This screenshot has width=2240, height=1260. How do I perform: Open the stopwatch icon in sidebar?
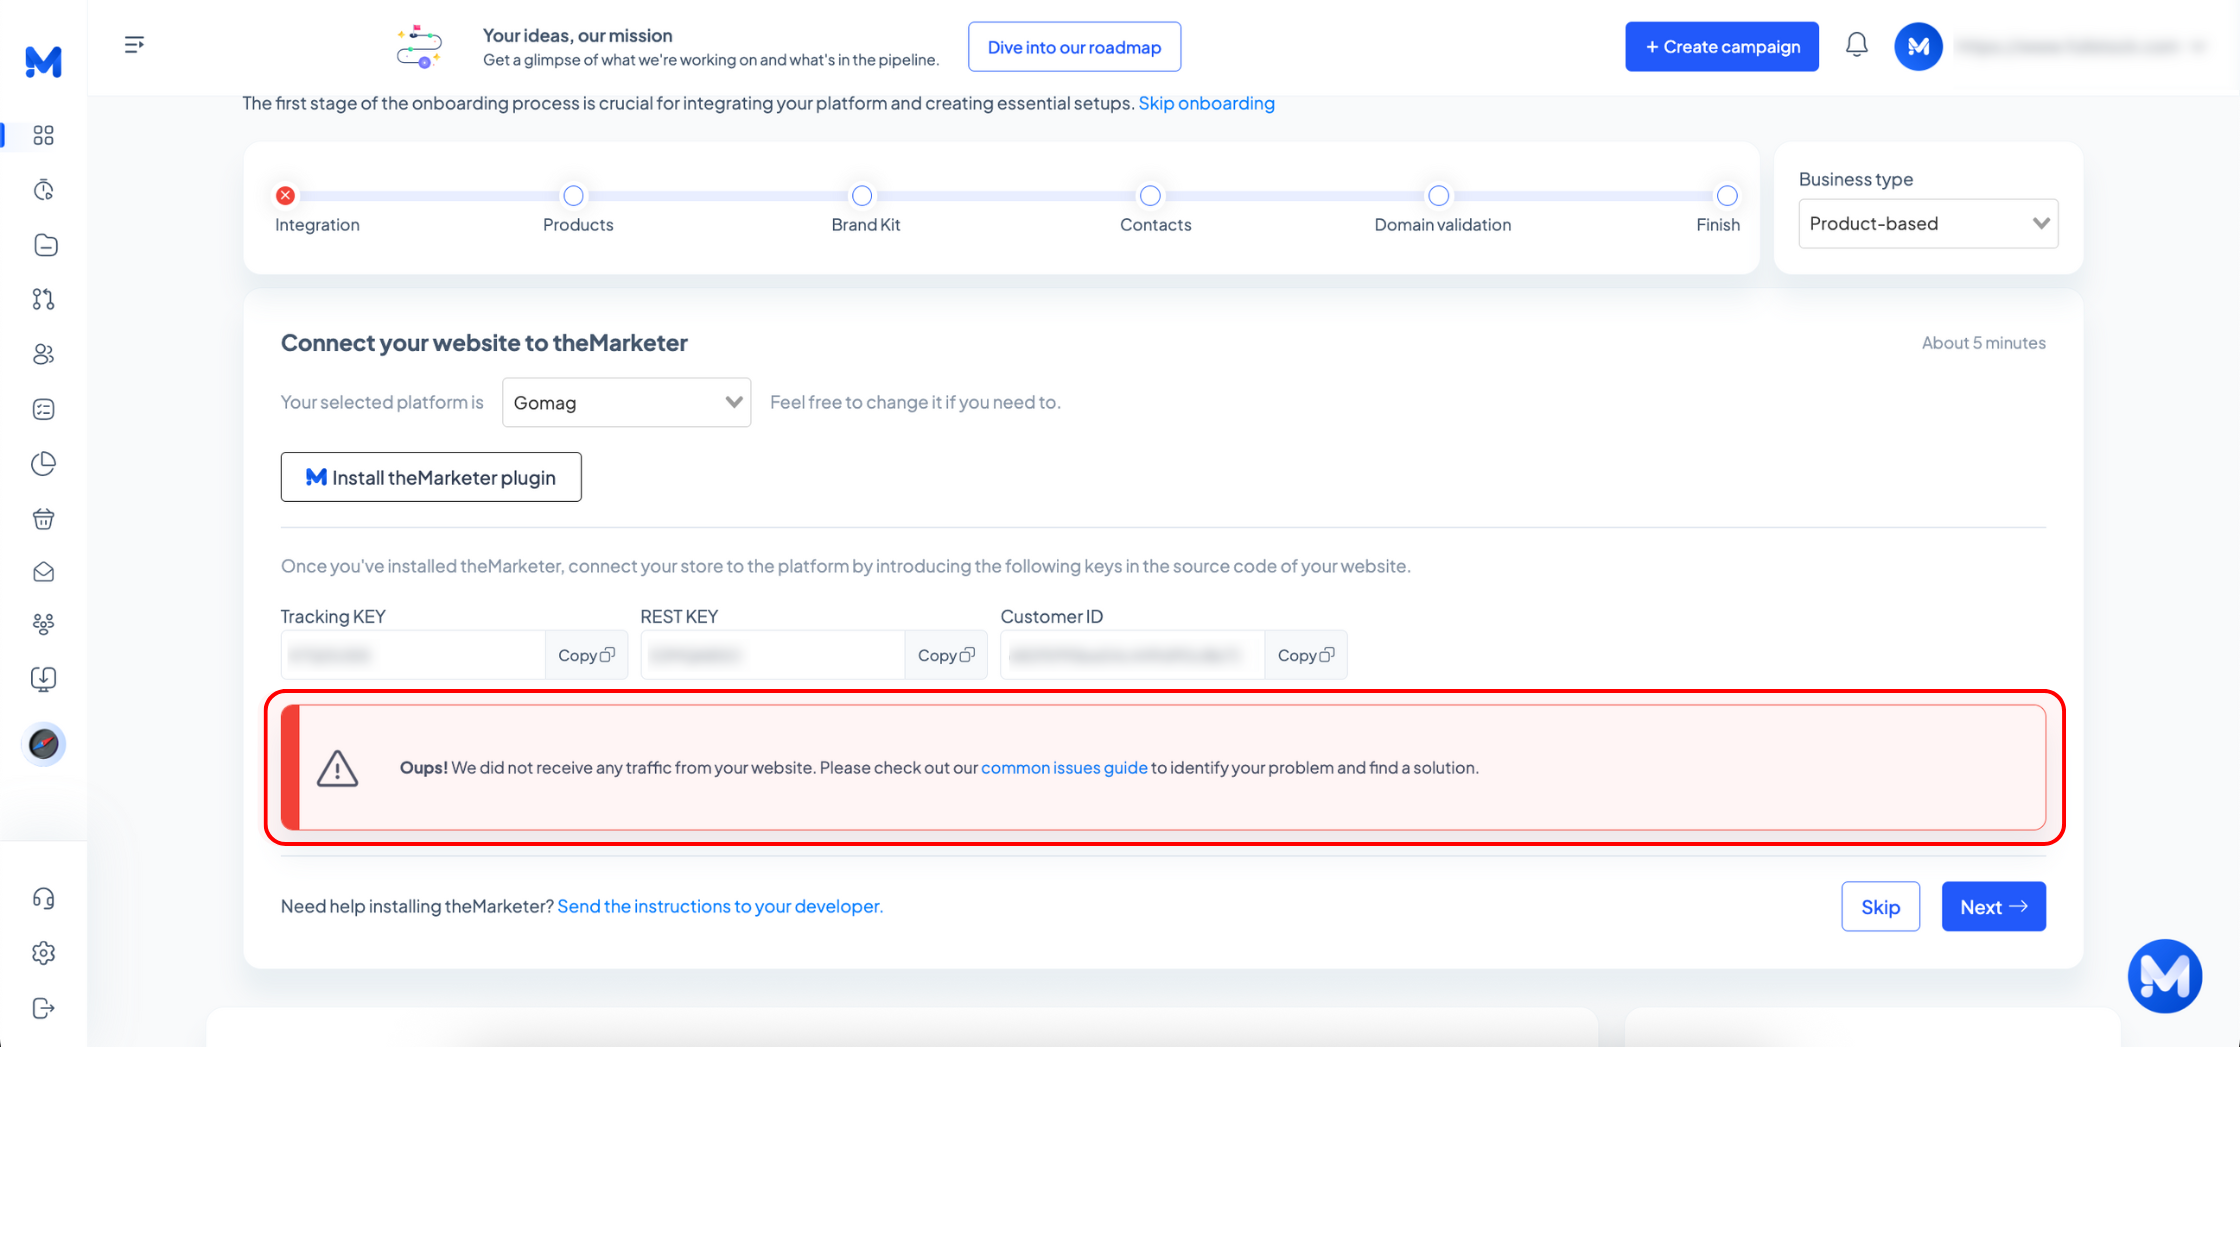coord(43,190)
